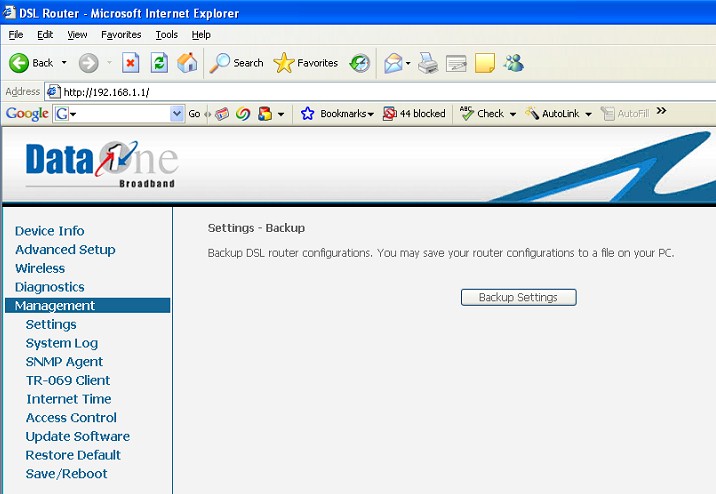The height and width of the screenshot is (494, 716).
Task: Open Check dropdown arrow
Action: point(513,114)
